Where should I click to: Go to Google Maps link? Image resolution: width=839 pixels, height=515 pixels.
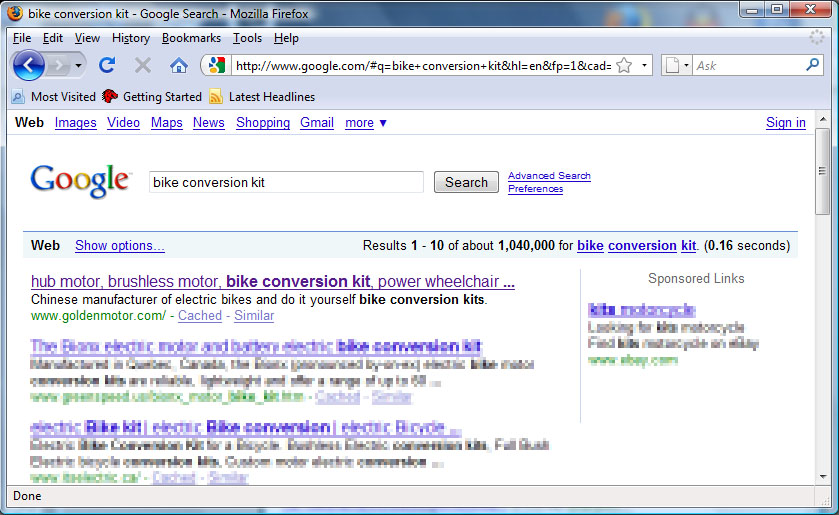pyautogui.click(x=166, y=123)
